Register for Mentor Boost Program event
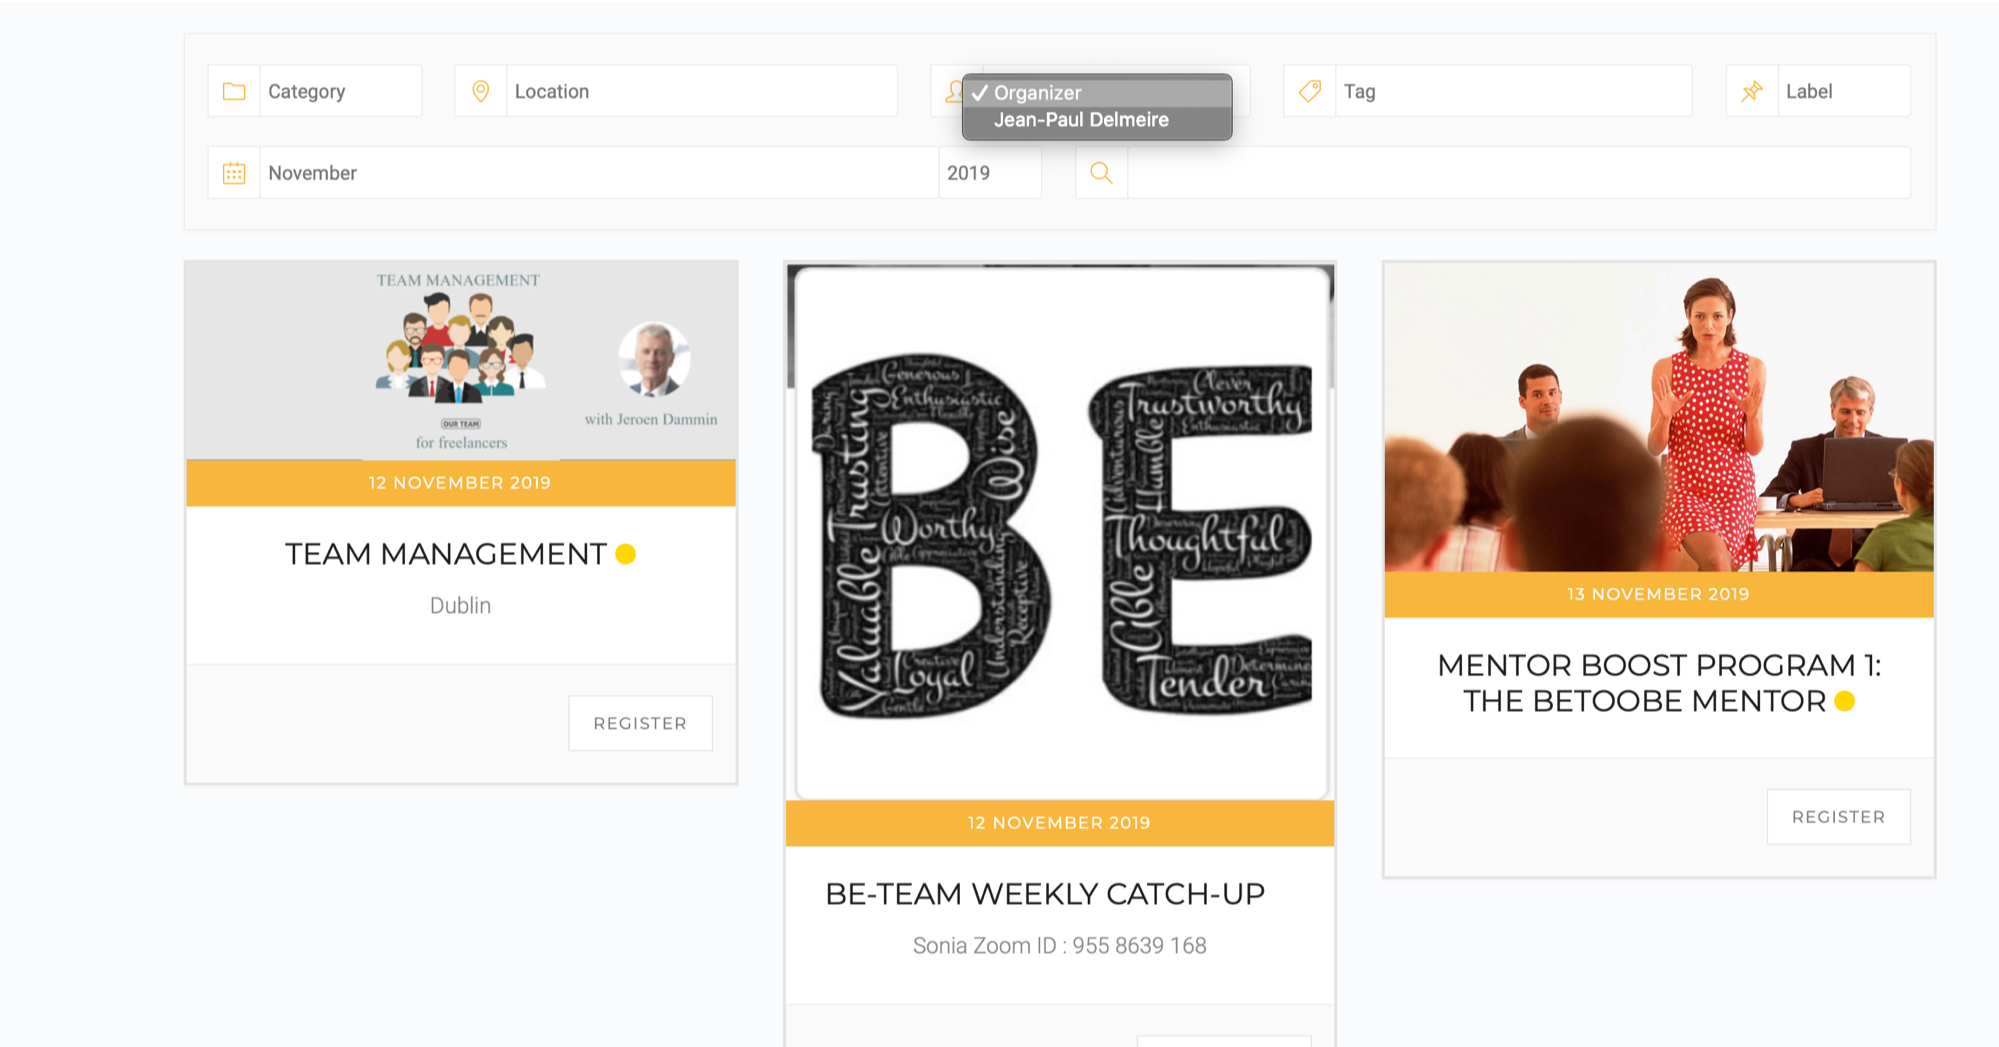1999x1047 pixels. click(1838, 817)
